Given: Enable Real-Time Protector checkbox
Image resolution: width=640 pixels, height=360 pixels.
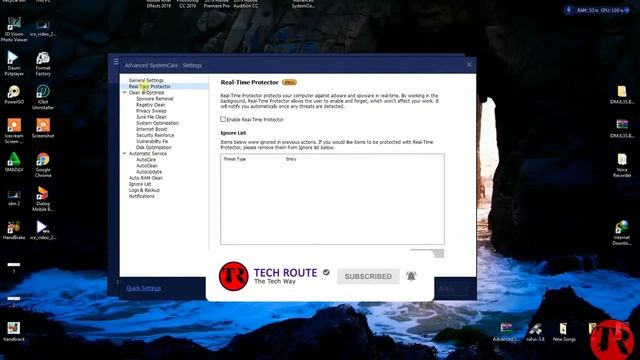Looking at the screenshot, I should point(223,119).
